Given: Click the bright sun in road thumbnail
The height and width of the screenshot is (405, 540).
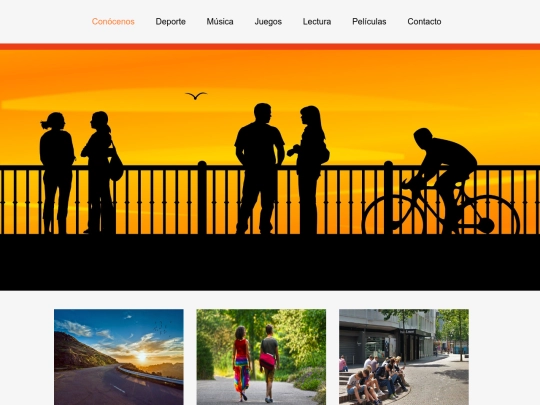Looking at the screenshot, I should click(142, 356).
